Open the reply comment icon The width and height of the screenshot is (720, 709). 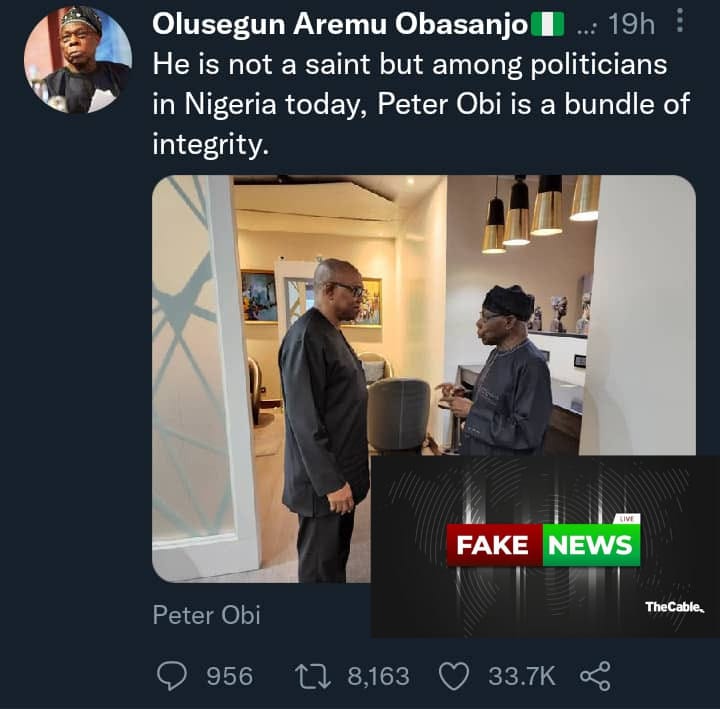[x=172, y=676]
